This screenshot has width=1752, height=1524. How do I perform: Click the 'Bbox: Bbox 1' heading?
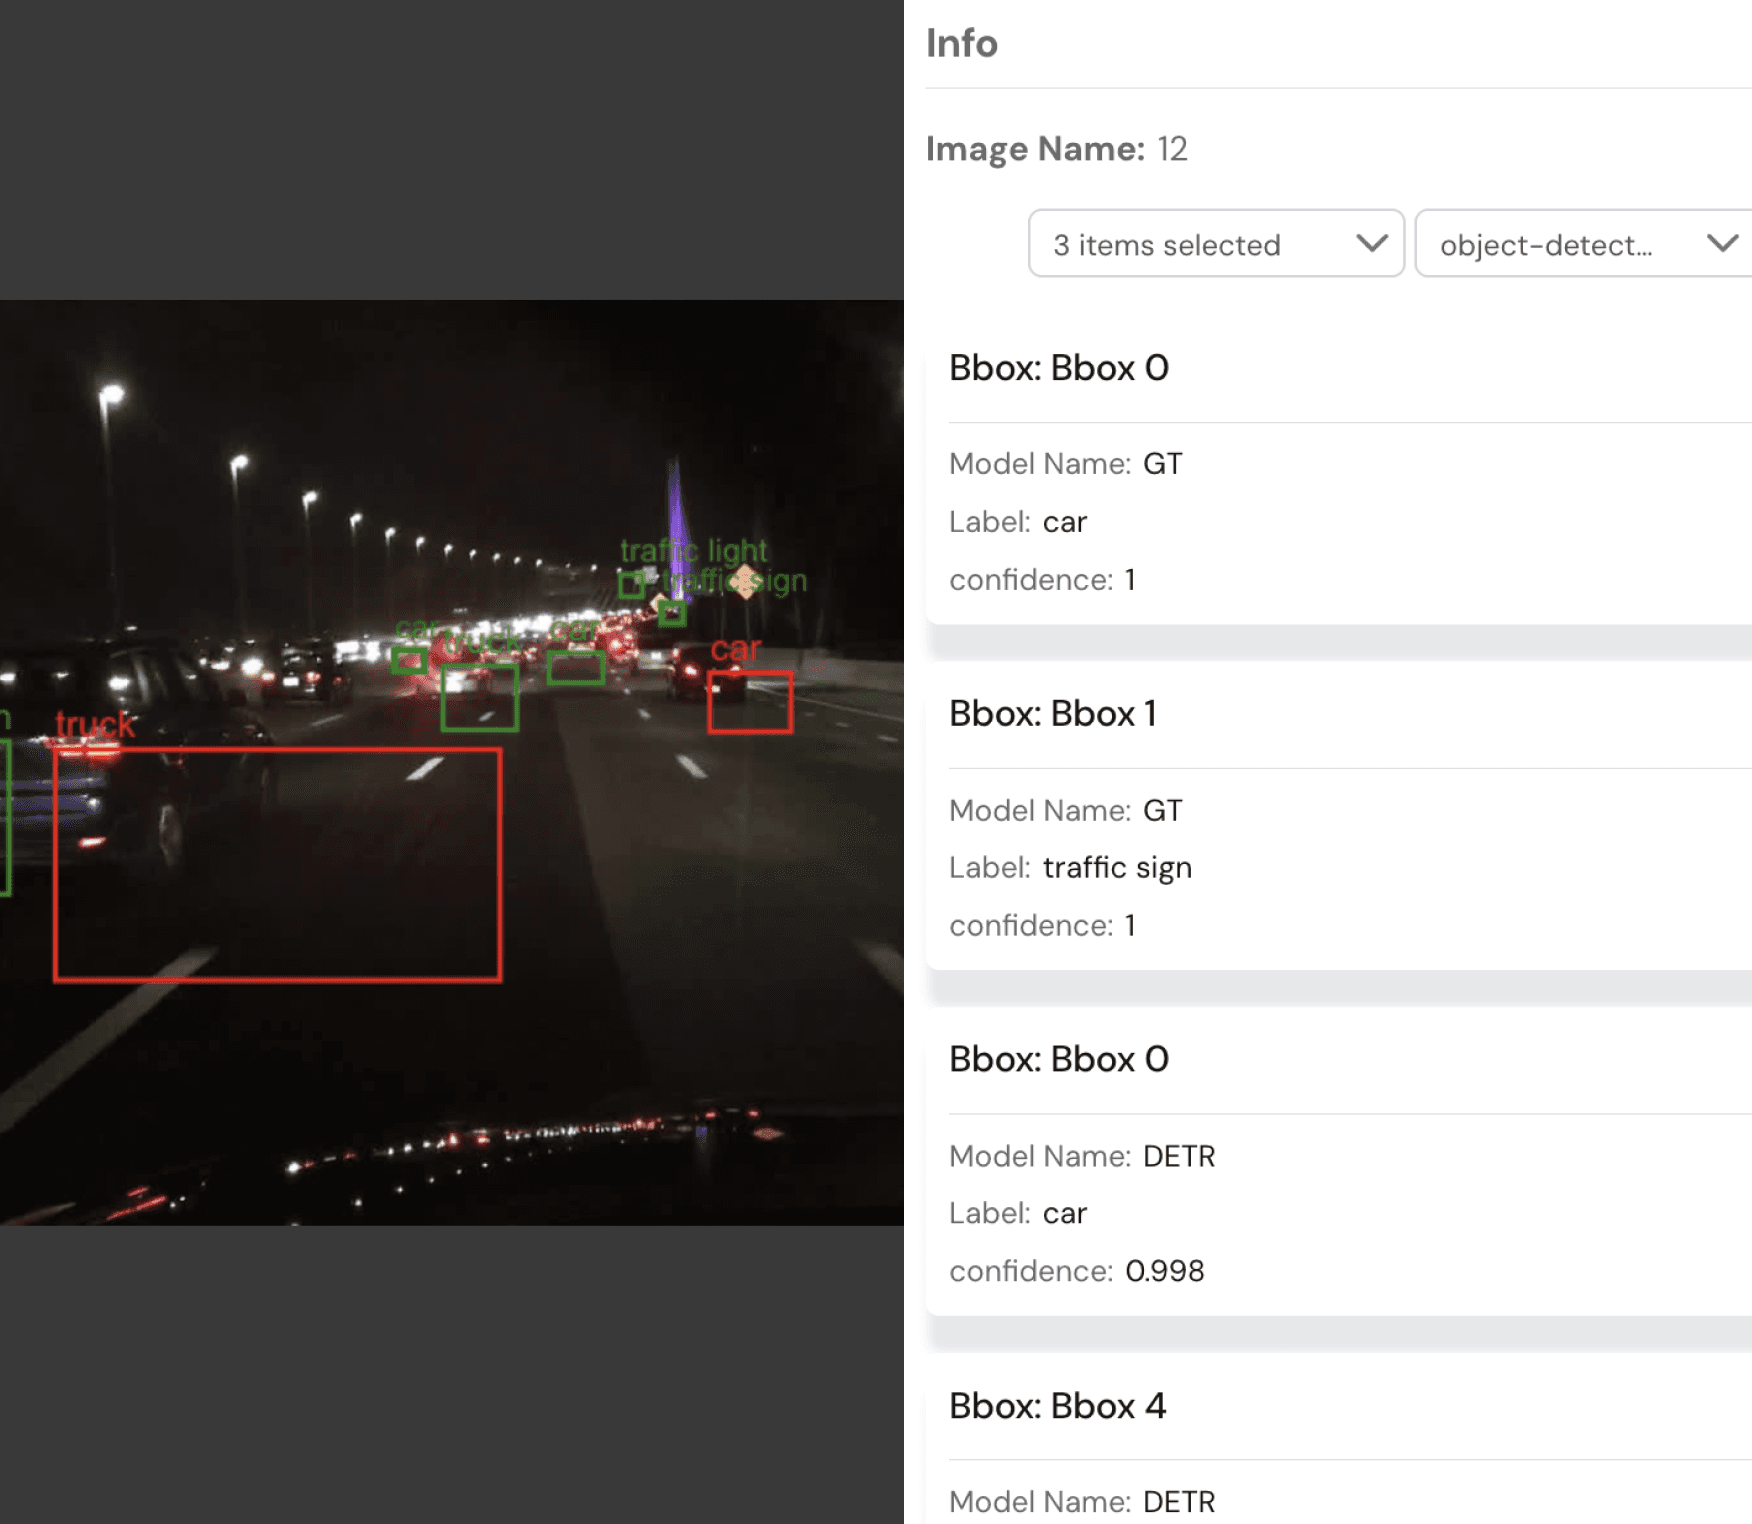[1053, 714]
